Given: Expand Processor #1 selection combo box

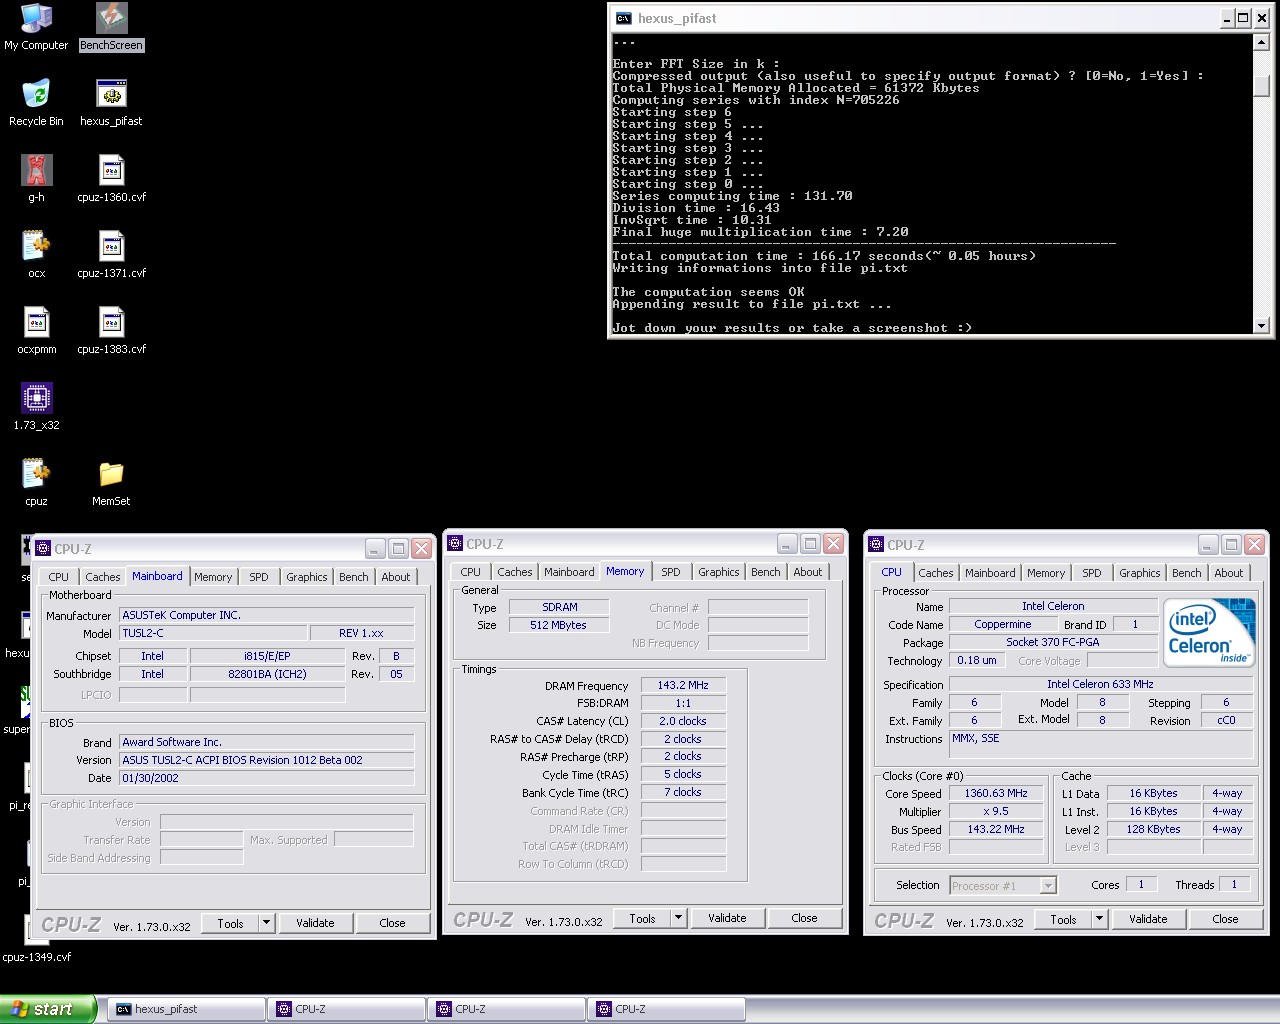Looking at the screenshot, I should tap(1047, 885).
